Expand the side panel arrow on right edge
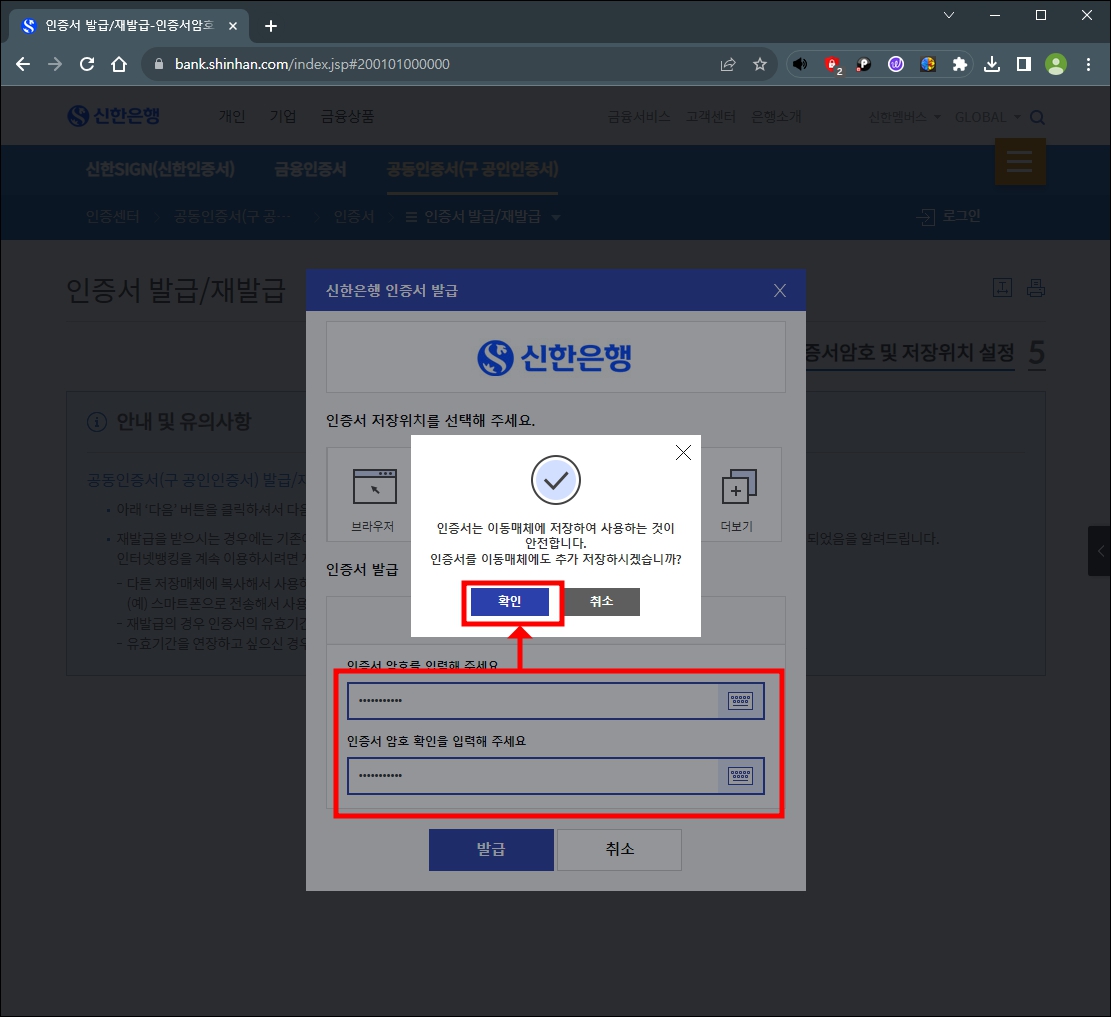The height and width of the screenshot is (1017, 1111). 1100,551
